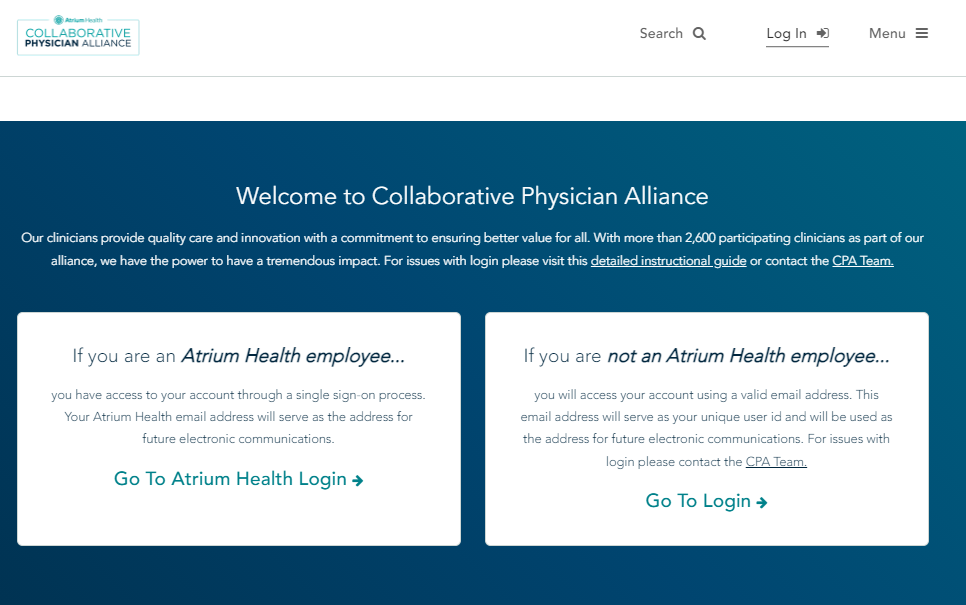Select Log In in the header

797,34
